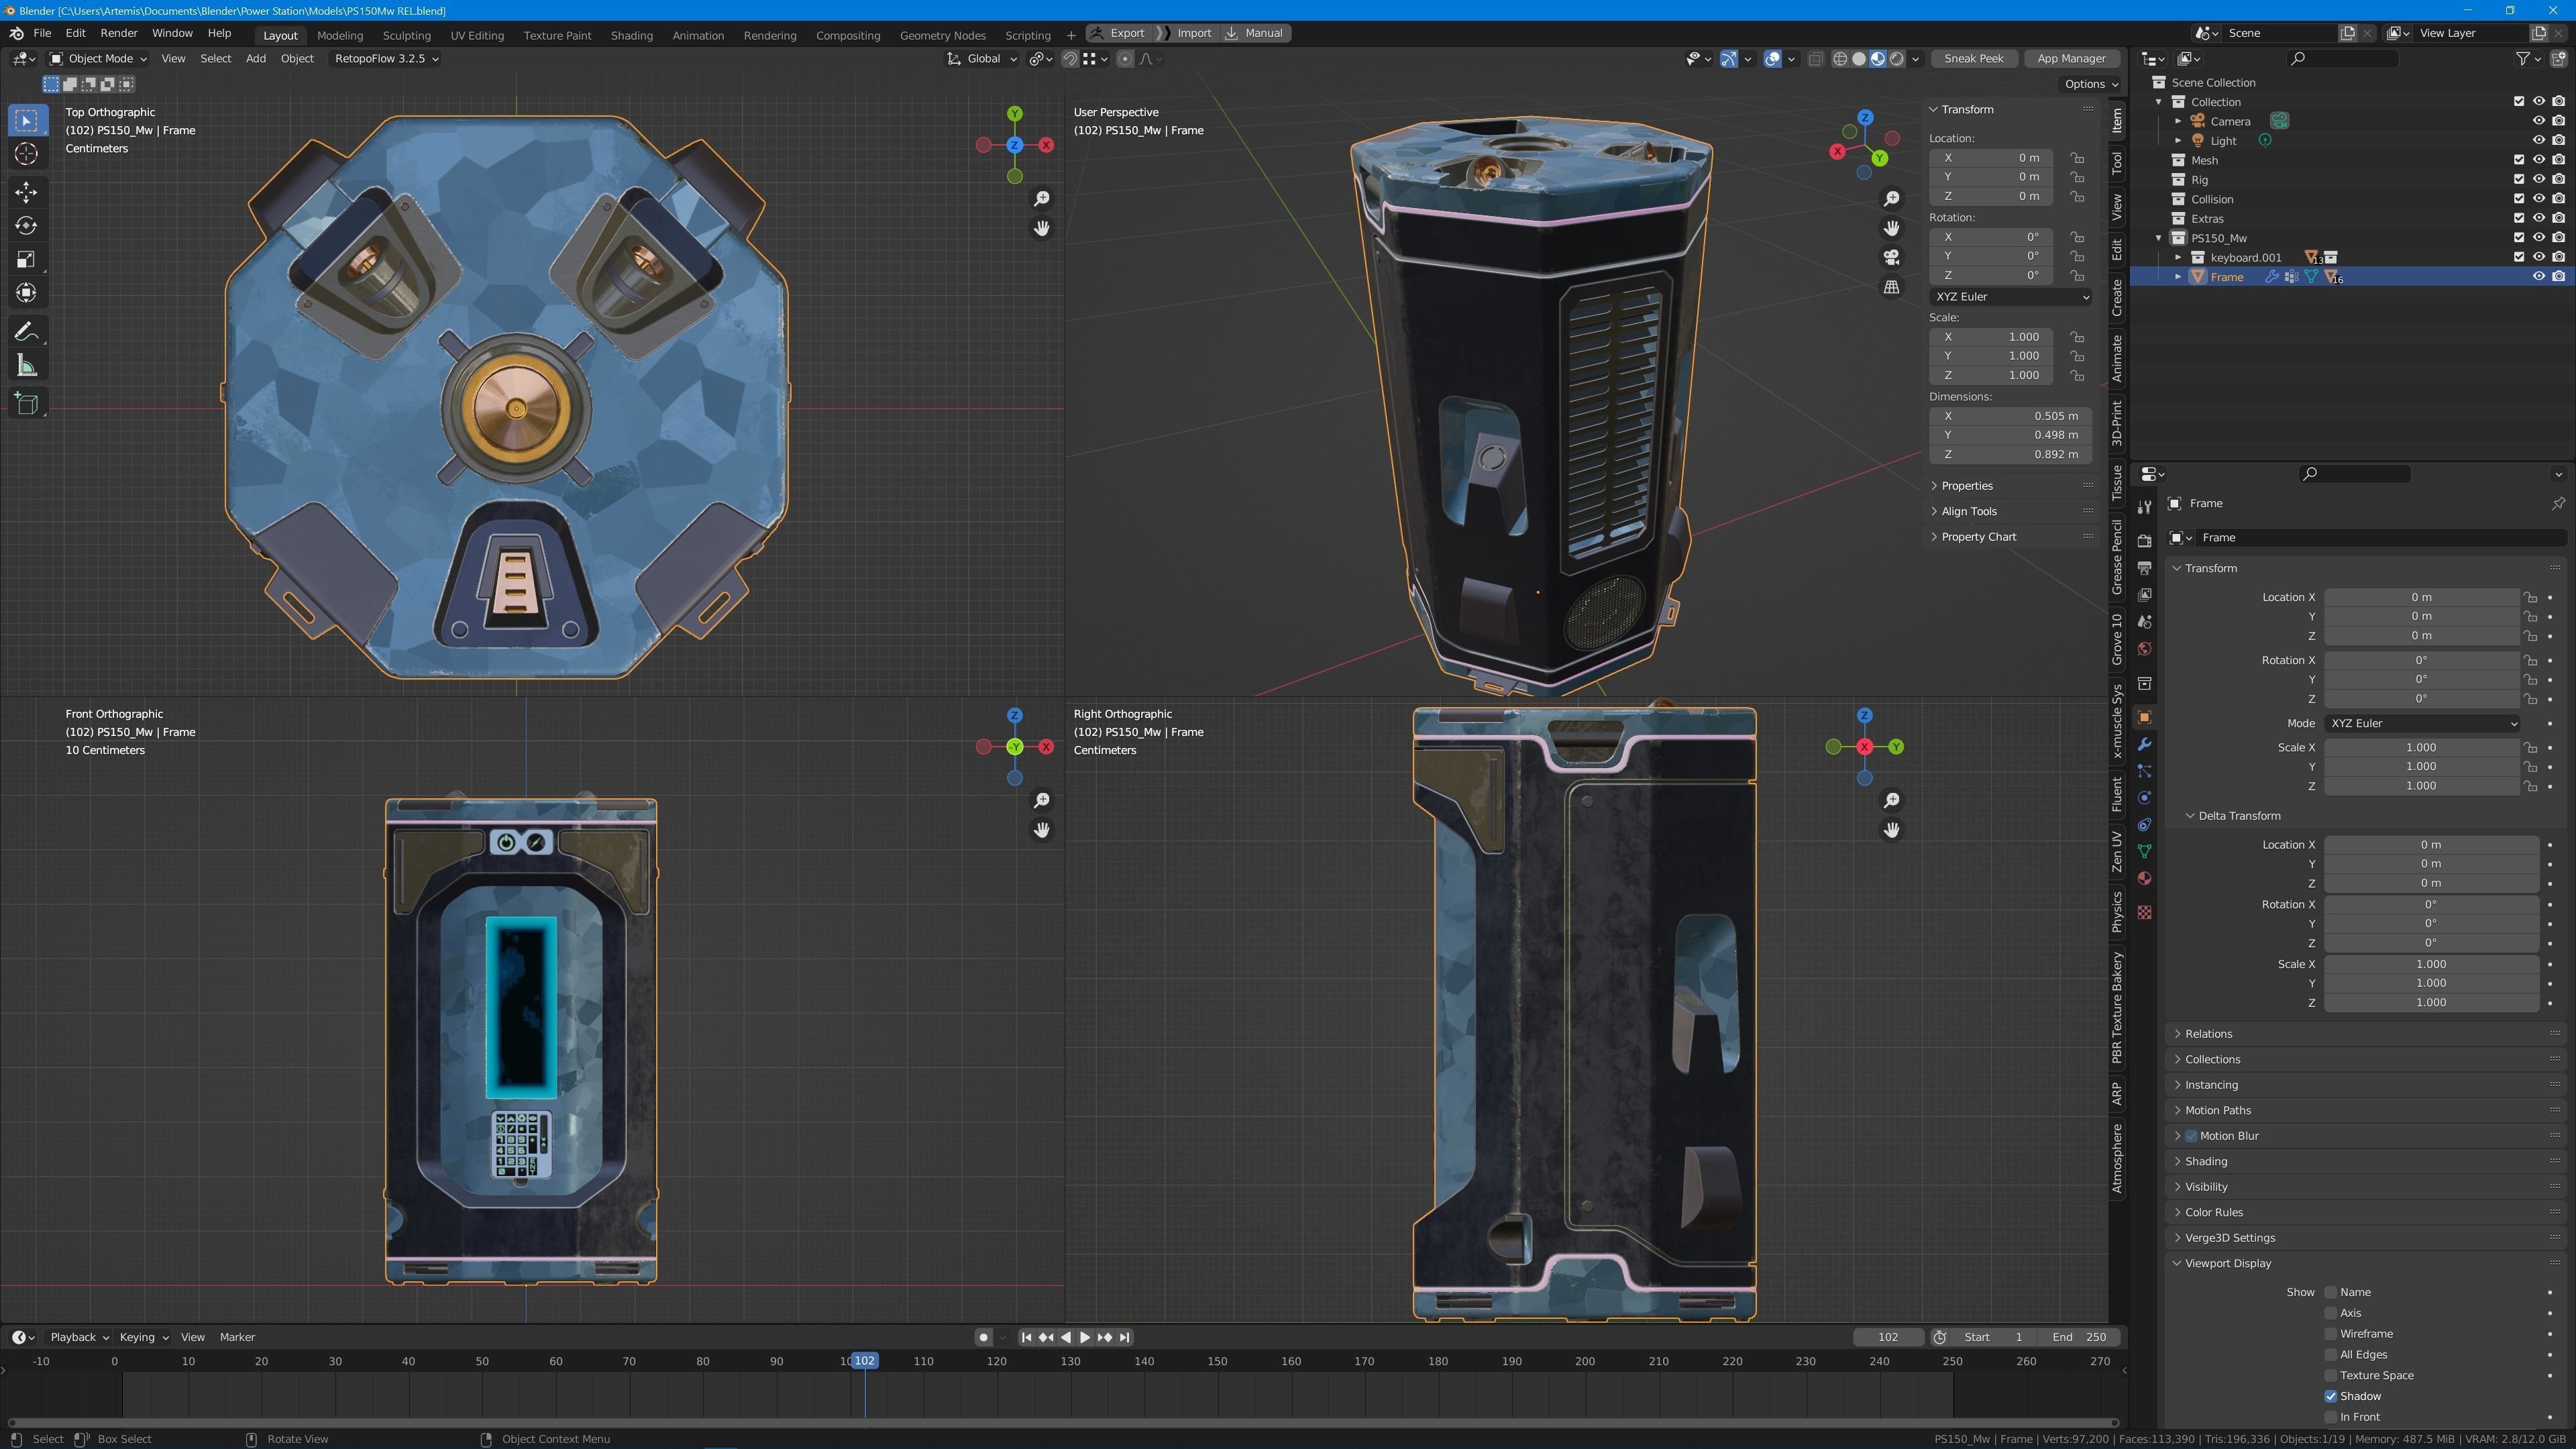The image size is (2576, 1449).
Task: Enable In Front checkbox
Action: click(2331, 1417)
